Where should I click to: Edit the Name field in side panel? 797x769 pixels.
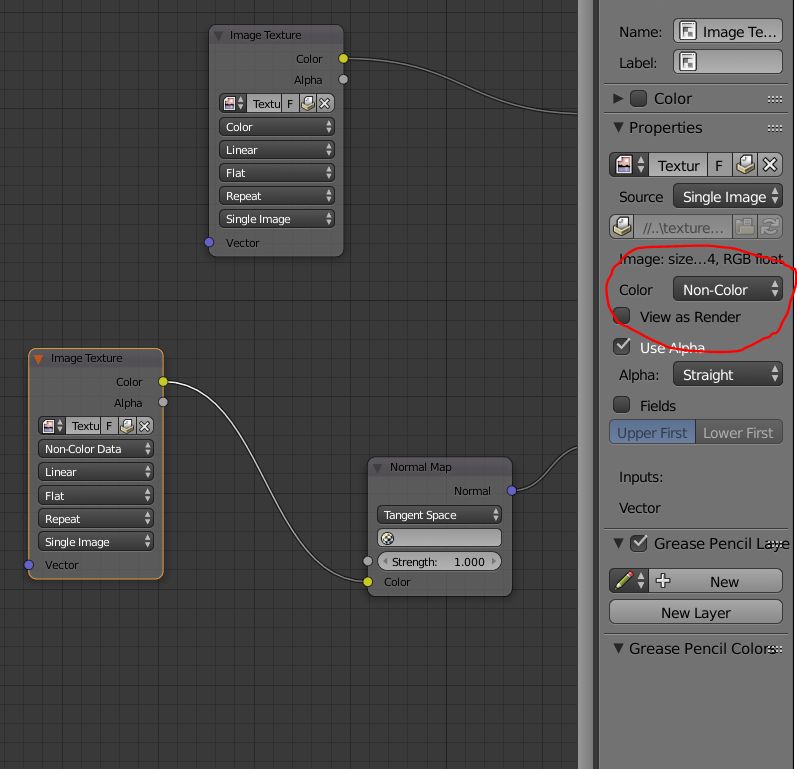click(x=728, y=31)
